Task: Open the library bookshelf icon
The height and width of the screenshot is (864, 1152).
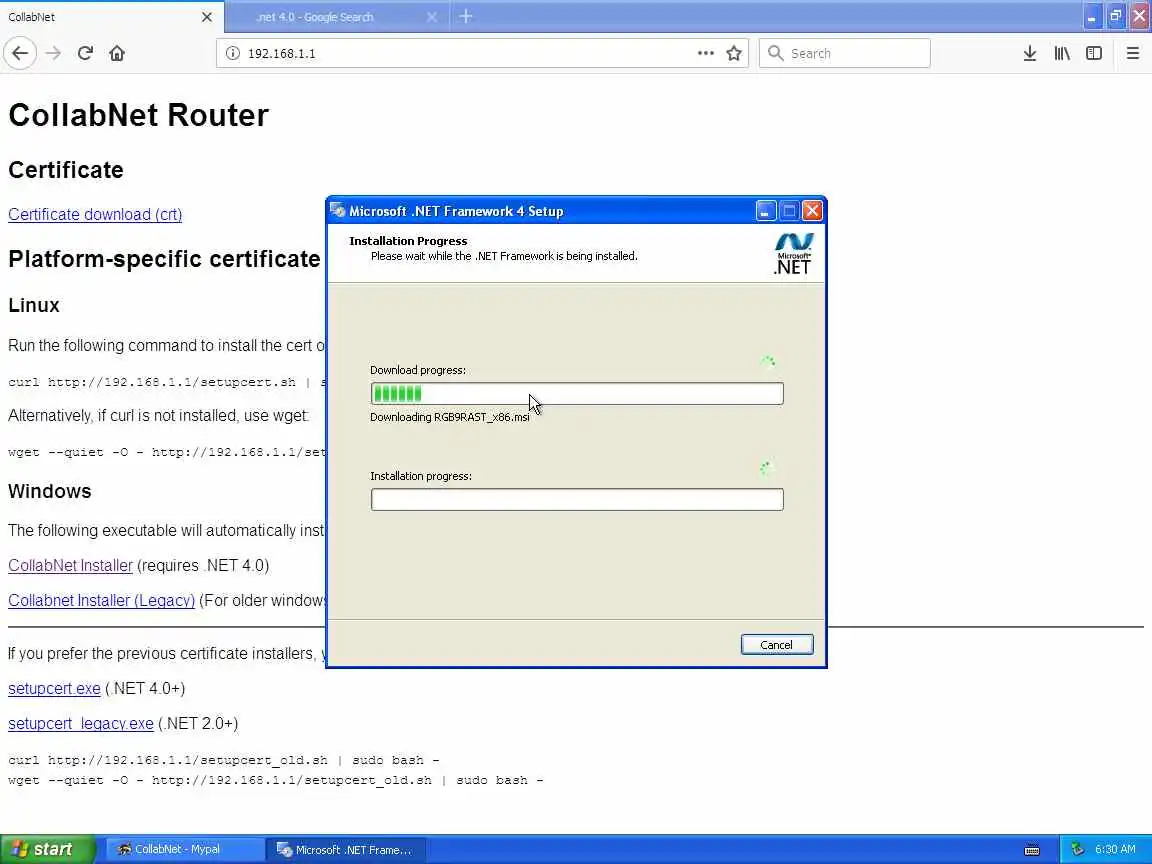Action: 1062,53
